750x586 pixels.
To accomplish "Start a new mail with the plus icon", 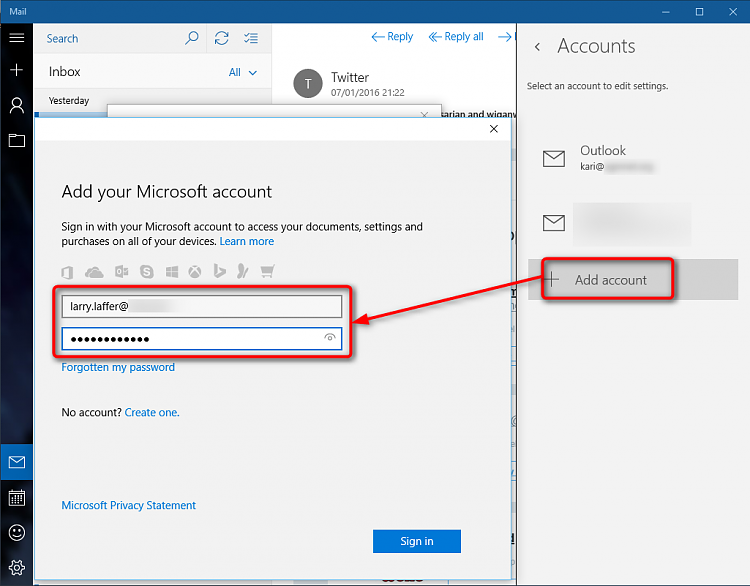I will 17,70.
